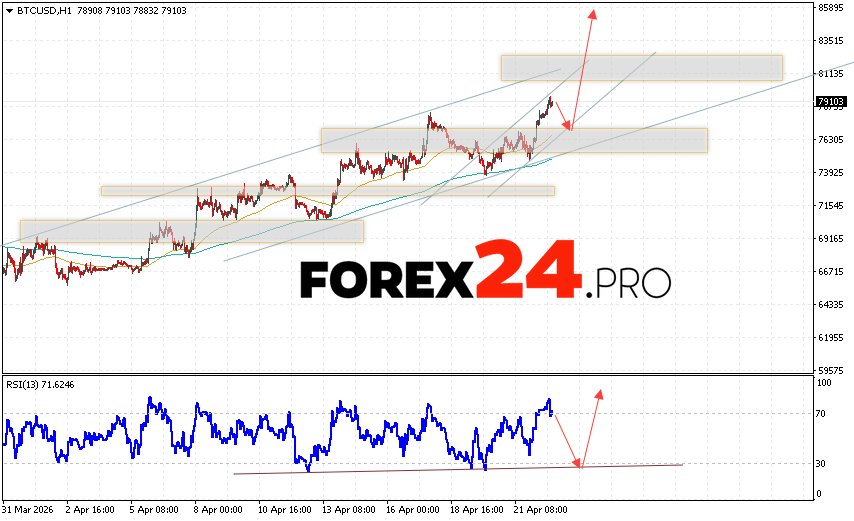Click the RSI(13) indicator label

coord(39,383)
